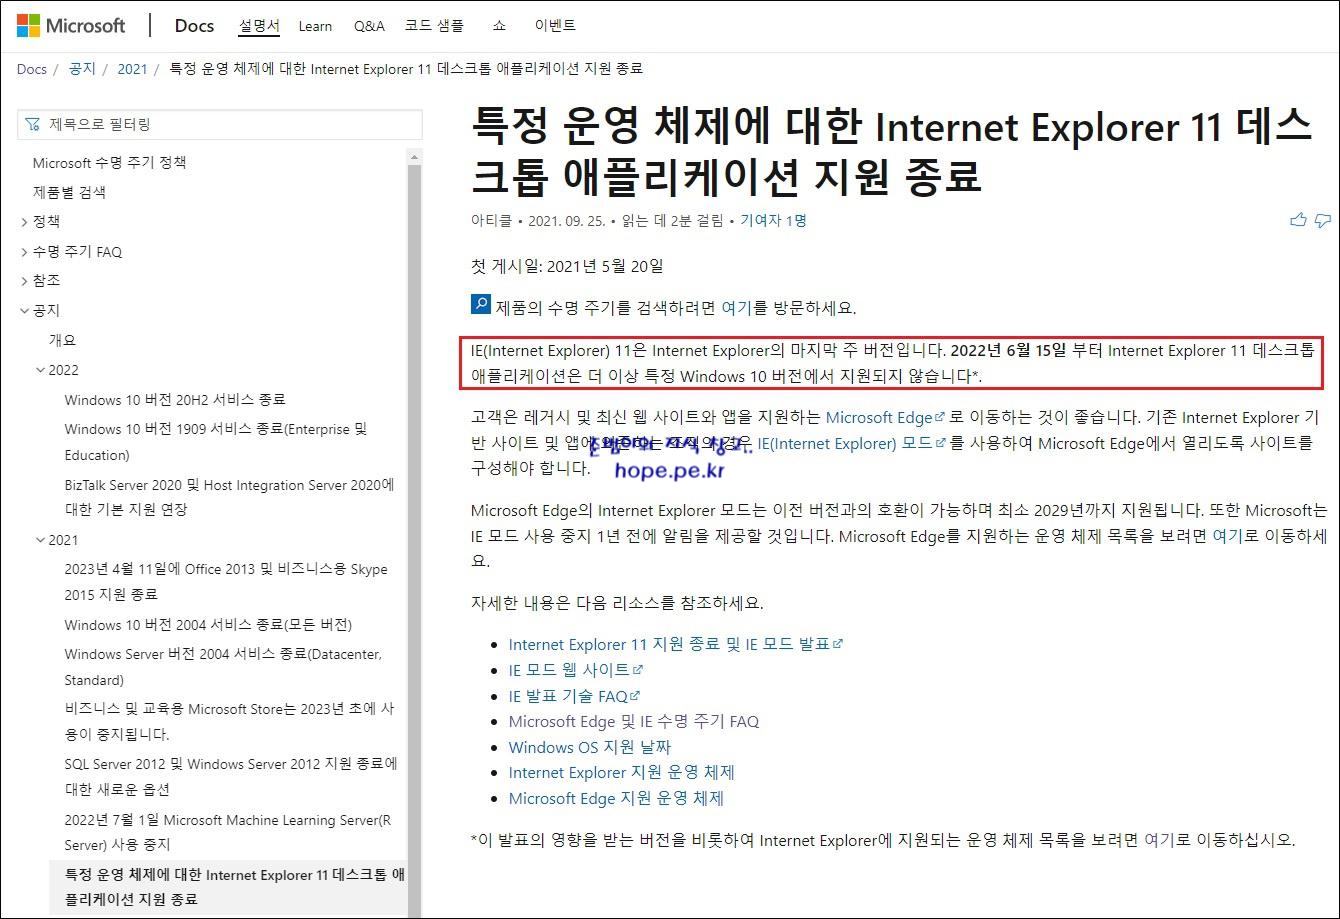Open the Docs home link in header
The height and width of the screenshot is (919, 1340).
(194, 25)
